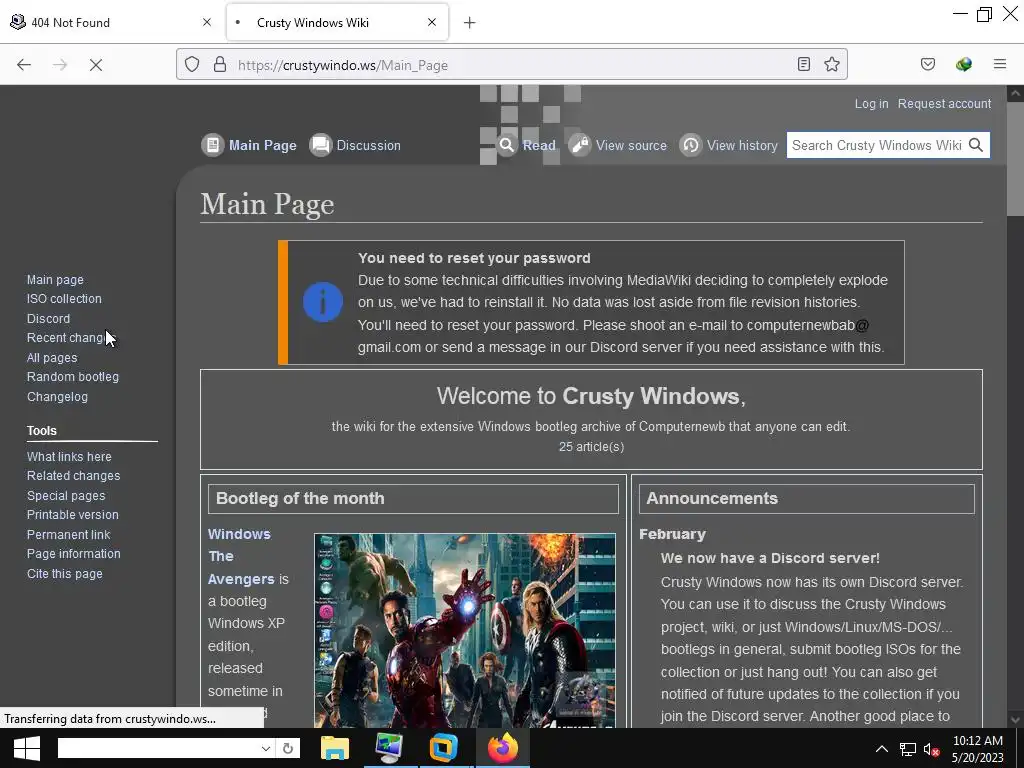Click the Log in link
This screenshot has width=1024, height=768.
tap(871, 104)
